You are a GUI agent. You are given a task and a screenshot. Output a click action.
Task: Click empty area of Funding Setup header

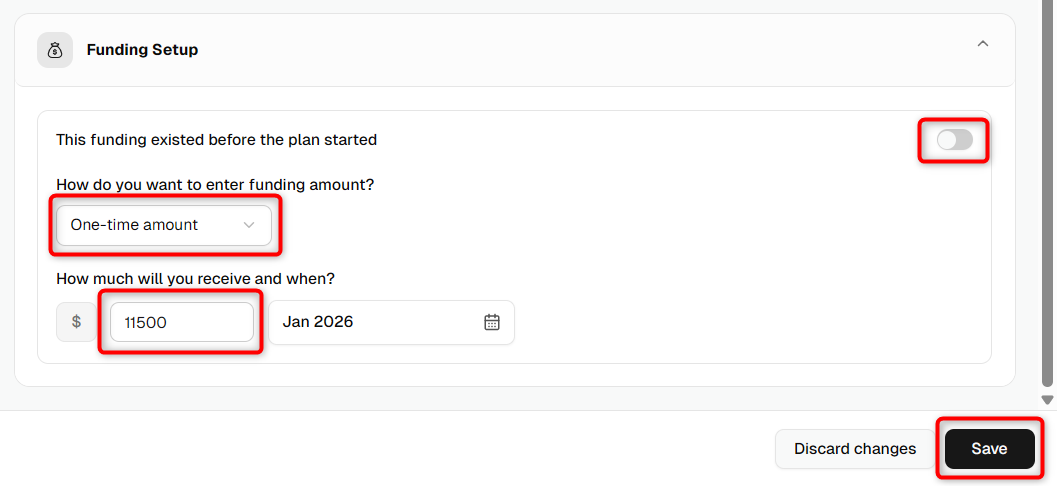coord(573,50)
